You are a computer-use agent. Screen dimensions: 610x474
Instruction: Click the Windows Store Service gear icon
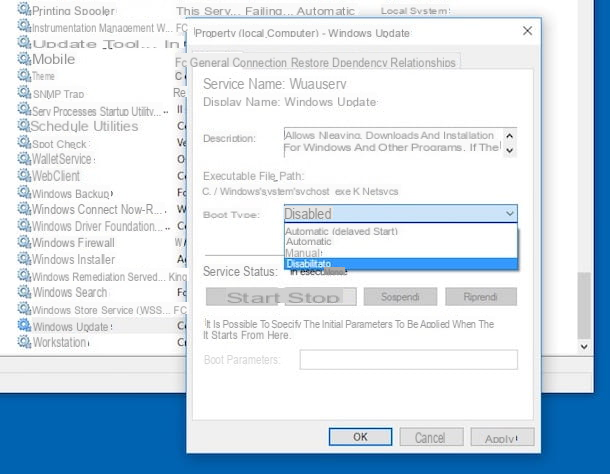pos(24,309)
